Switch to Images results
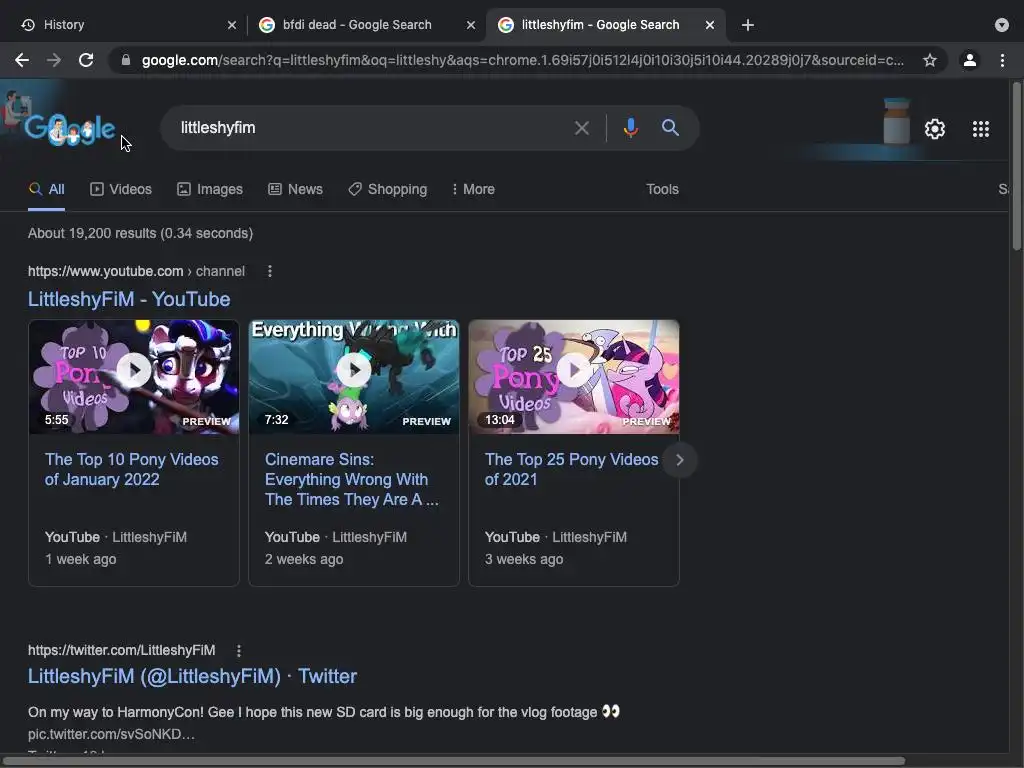The width and height of the screenshot is (1024, 768). 210,189
